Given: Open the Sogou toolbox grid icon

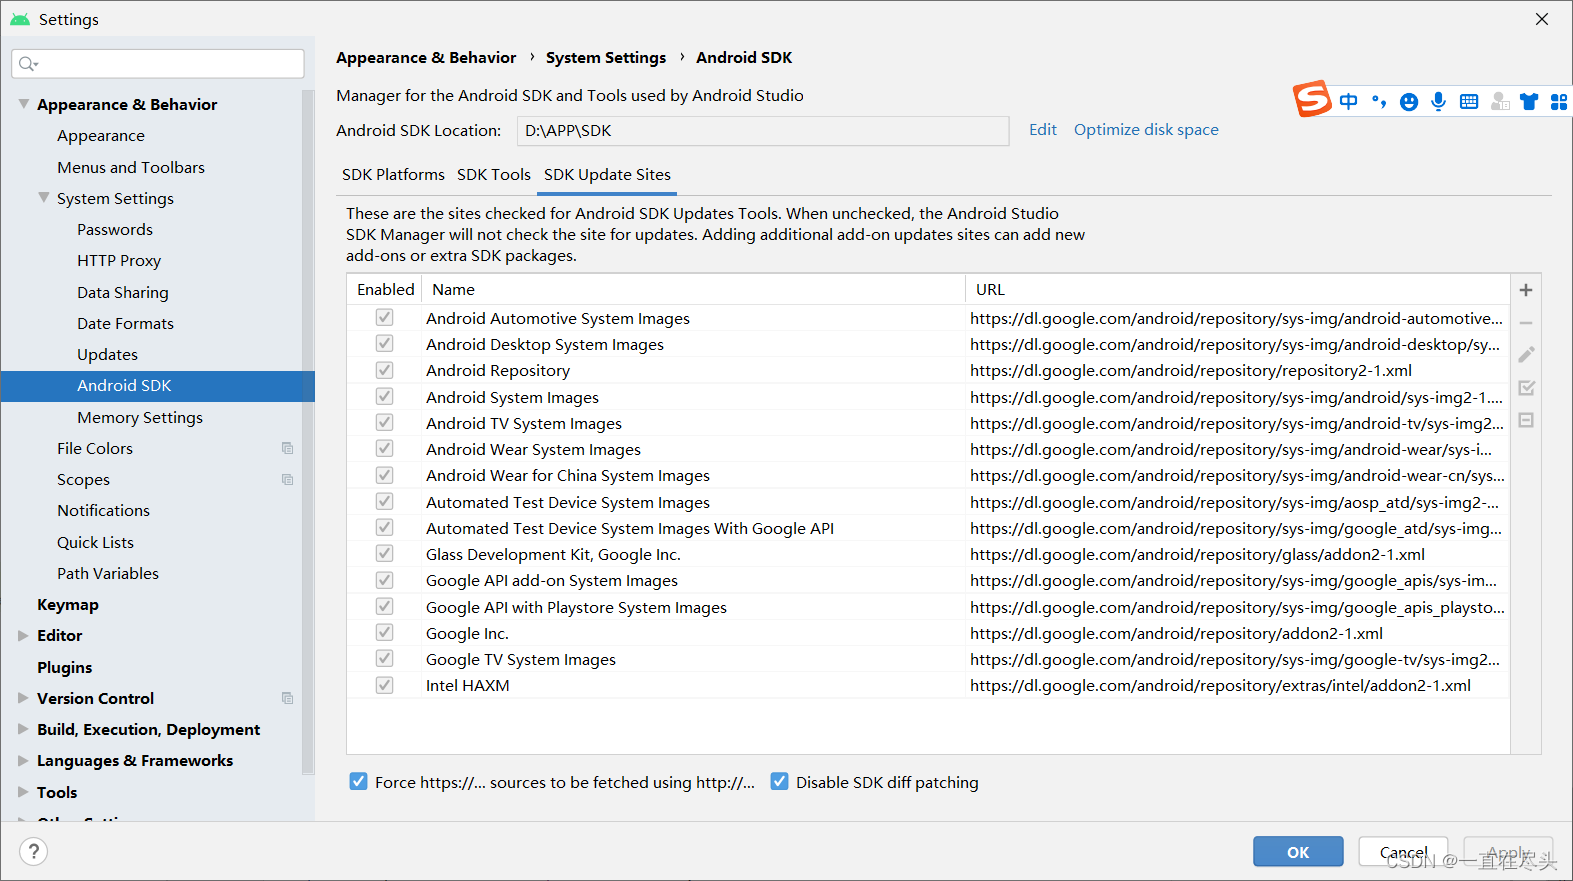Looking at the screenshot, I should [x=1559, y=101].
